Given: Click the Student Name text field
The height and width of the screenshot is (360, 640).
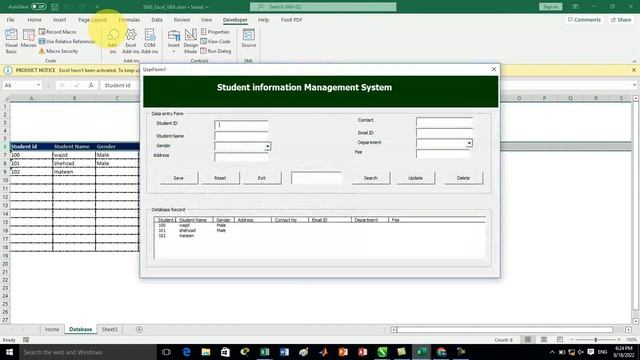Looking at the screenshot, I should tap(241, 136).
